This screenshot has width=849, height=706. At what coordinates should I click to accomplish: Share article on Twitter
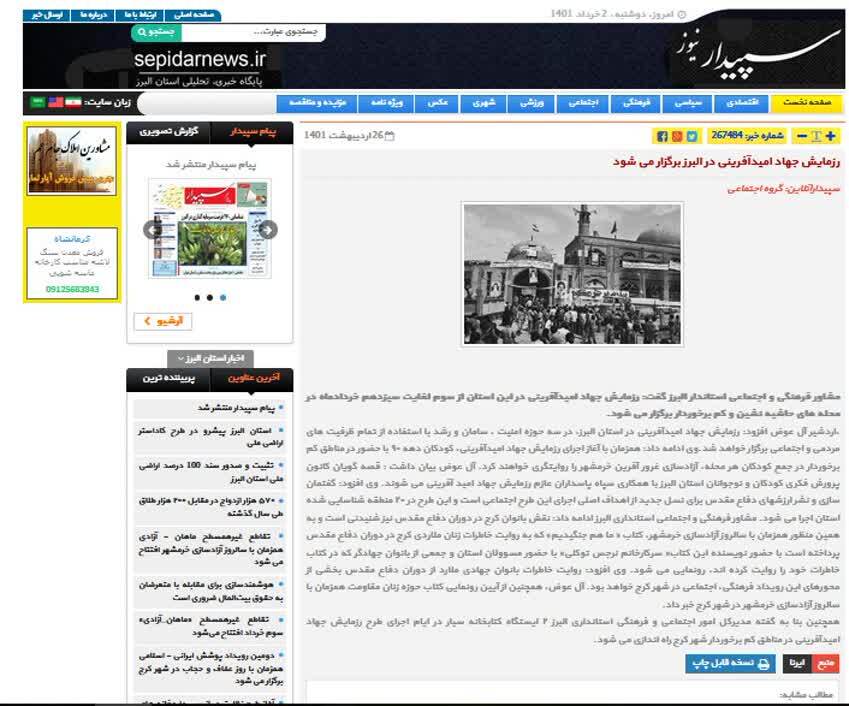point(691,136)
